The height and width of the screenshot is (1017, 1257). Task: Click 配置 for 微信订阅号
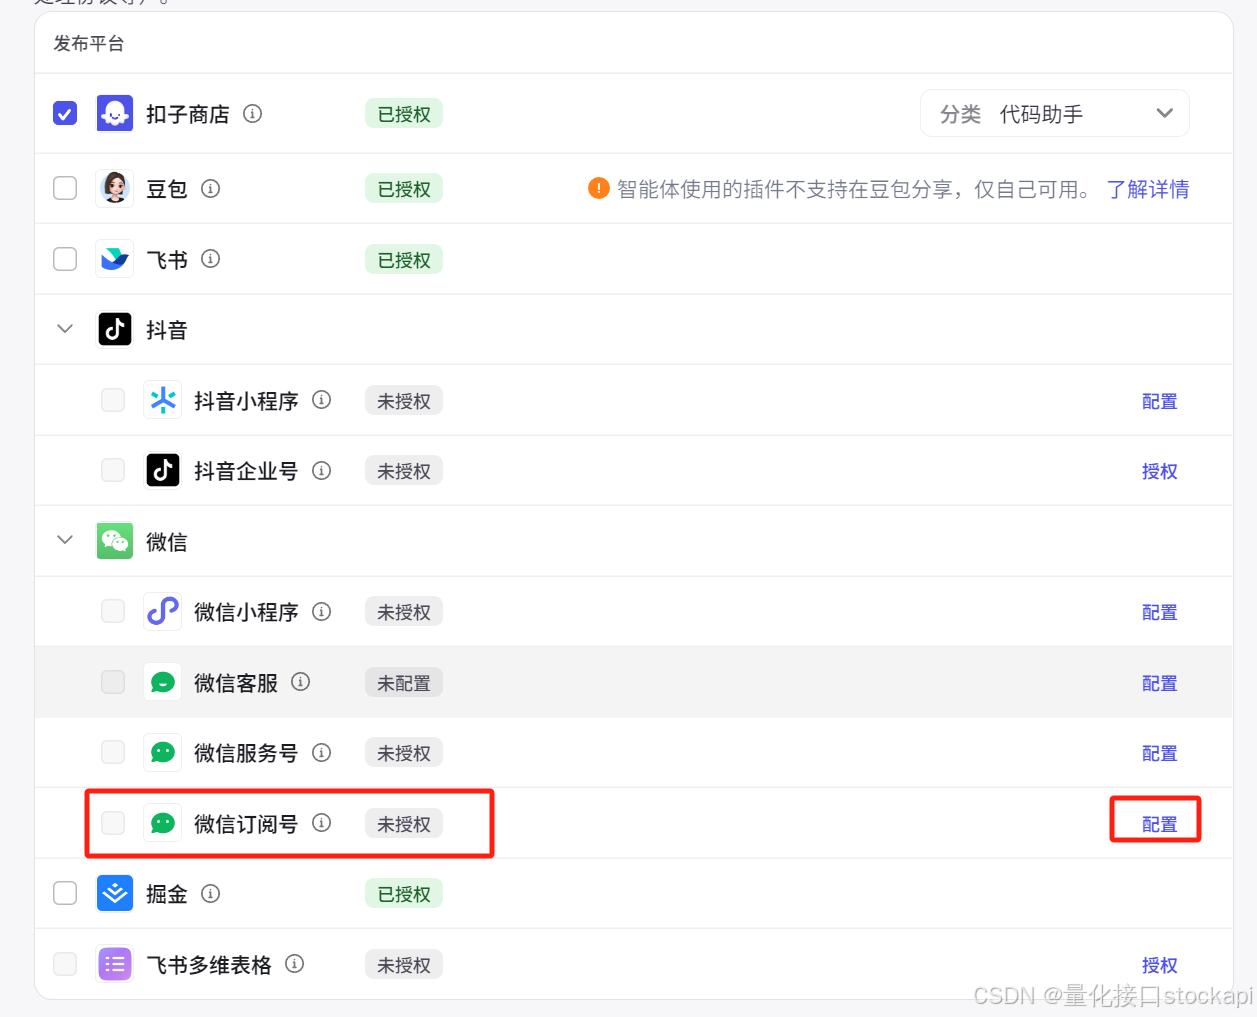point(1159,824)
